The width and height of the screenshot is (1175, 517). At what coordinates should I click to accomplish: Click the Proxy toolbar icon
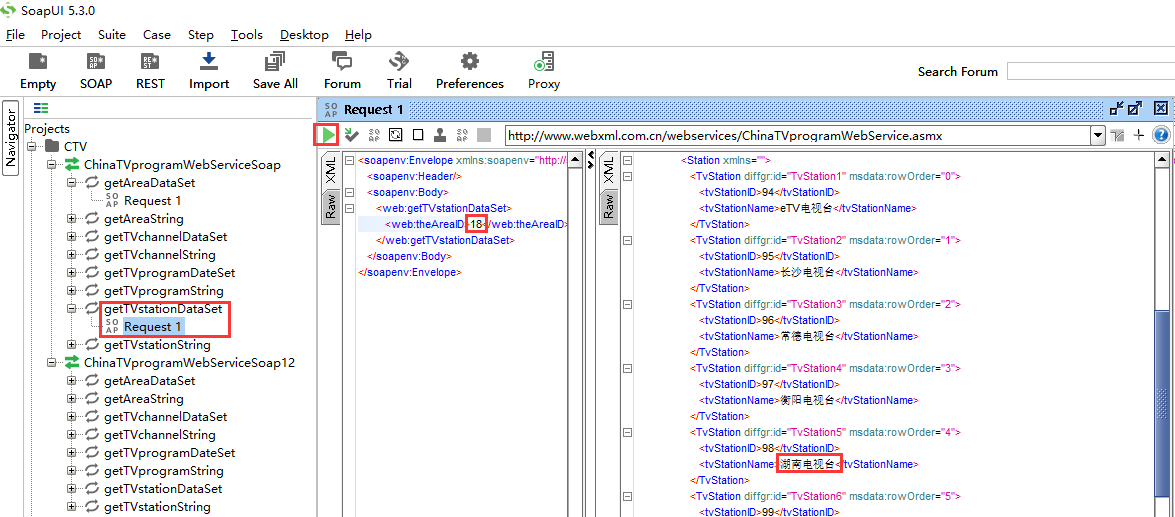click(x=544, y=62)
